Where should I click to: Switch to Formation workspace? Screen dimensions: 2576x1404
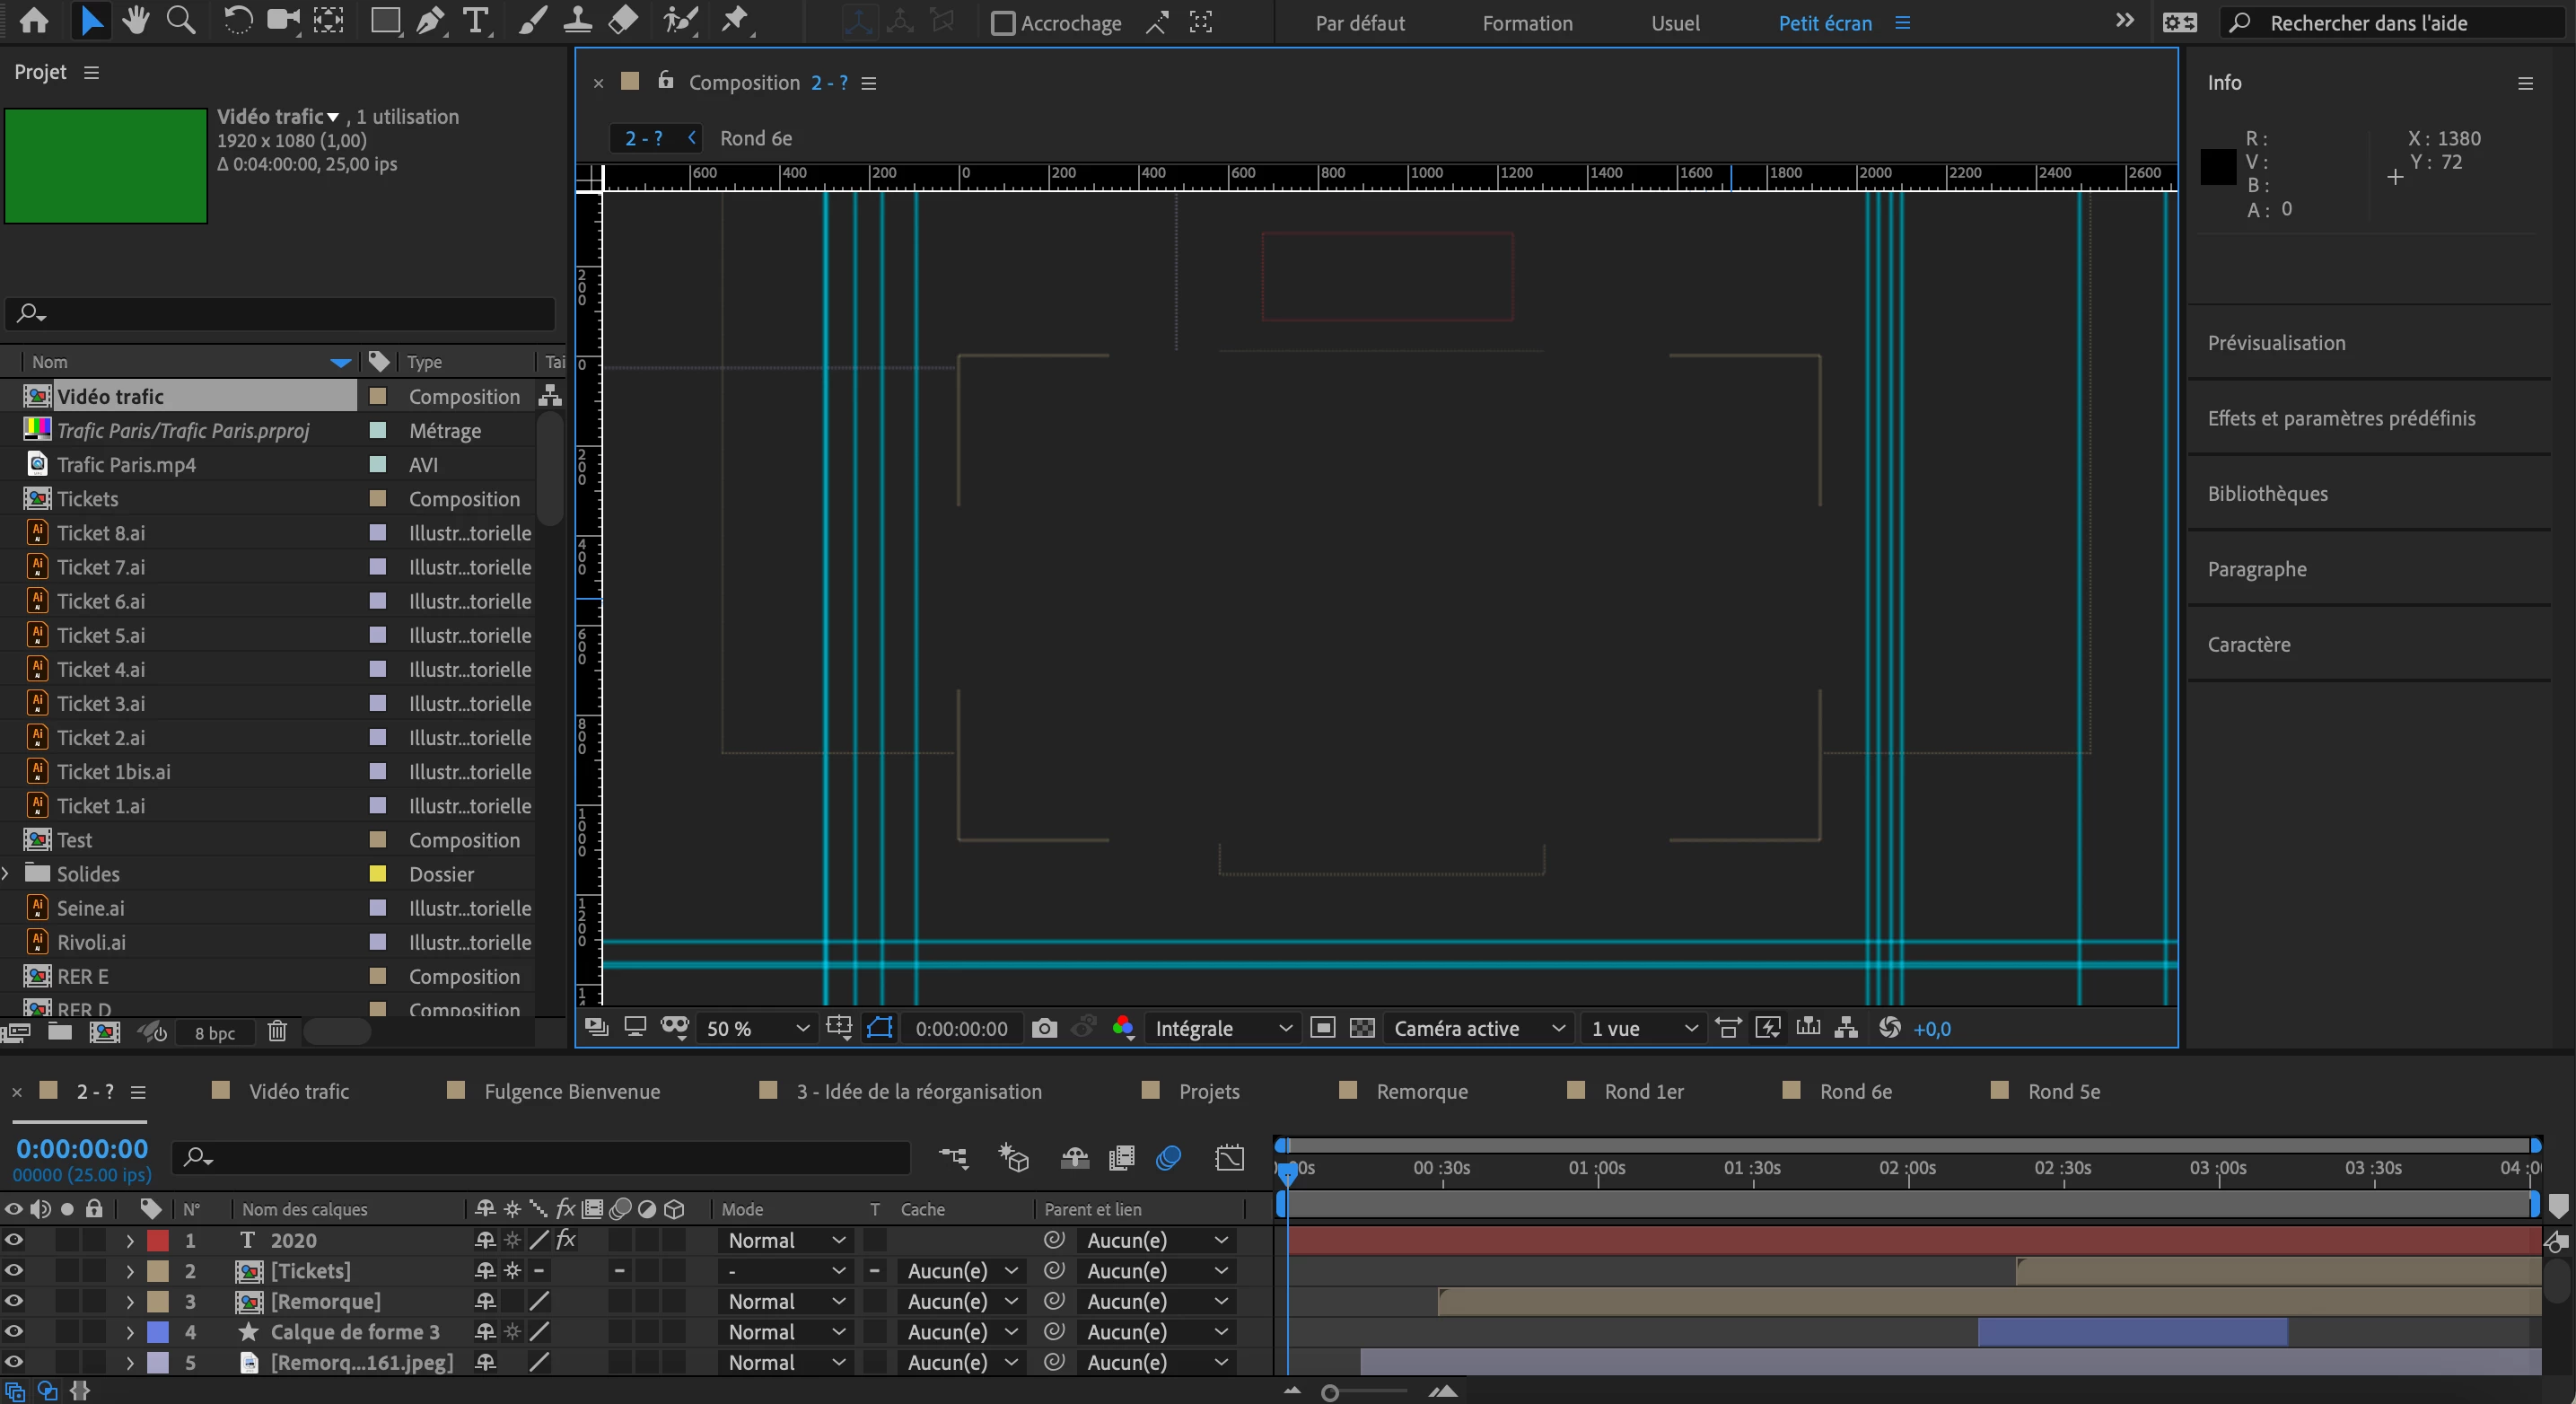[x=1527, y=23]
